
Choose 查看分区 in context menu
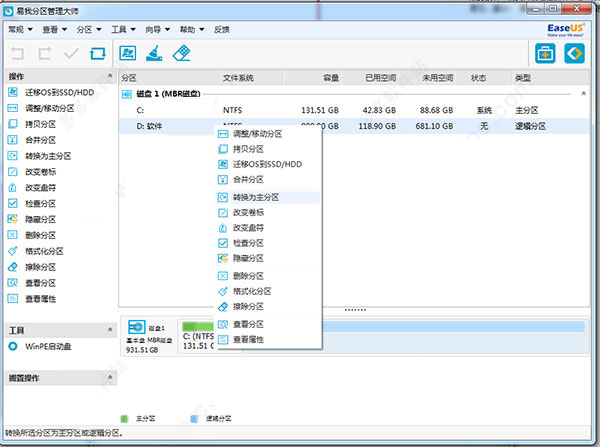pos(268,325)
